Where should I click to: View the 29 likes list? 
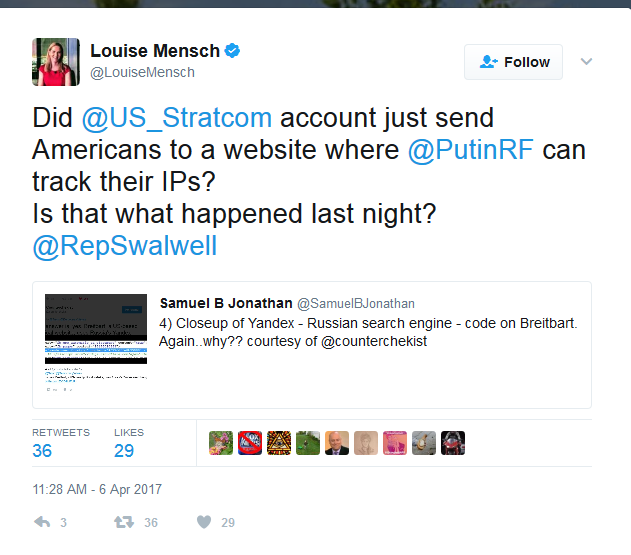(x=129, y=443)
